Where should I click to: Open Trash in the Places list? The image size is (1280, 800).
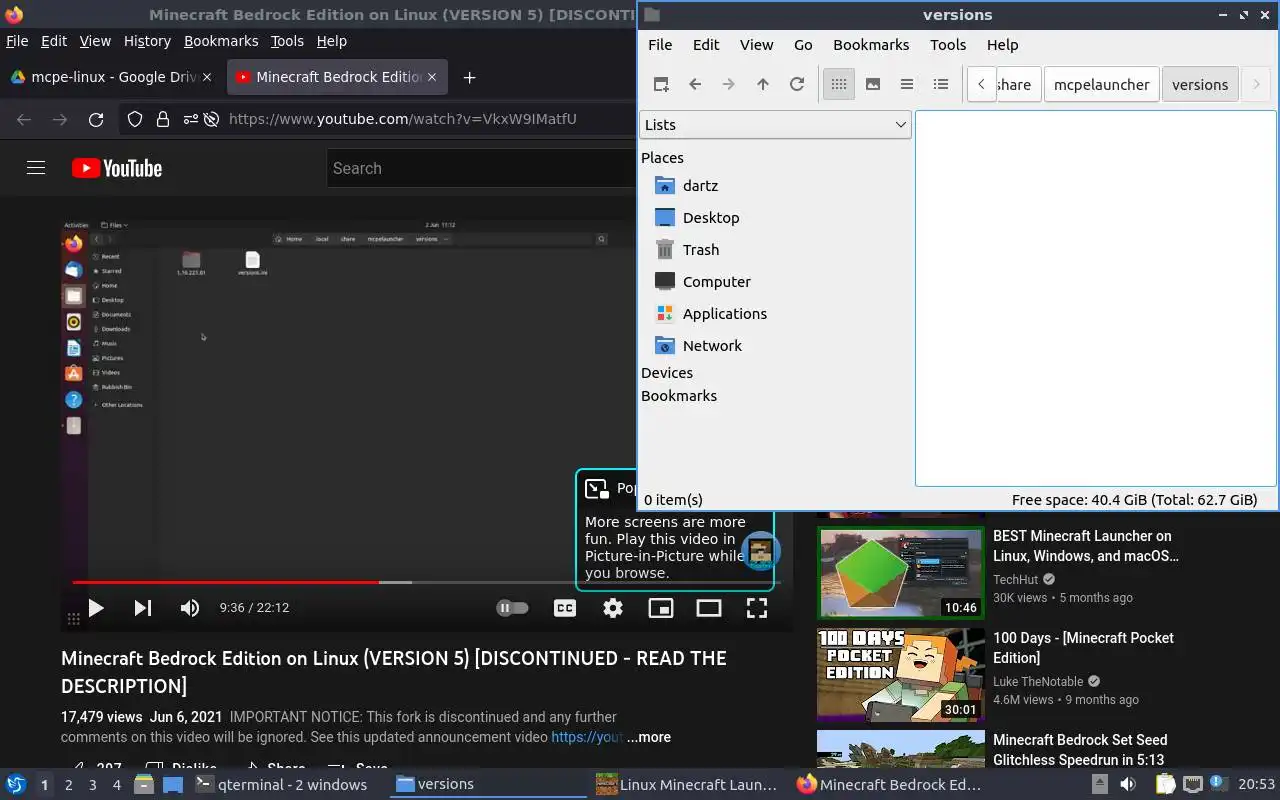click(701, 249)
